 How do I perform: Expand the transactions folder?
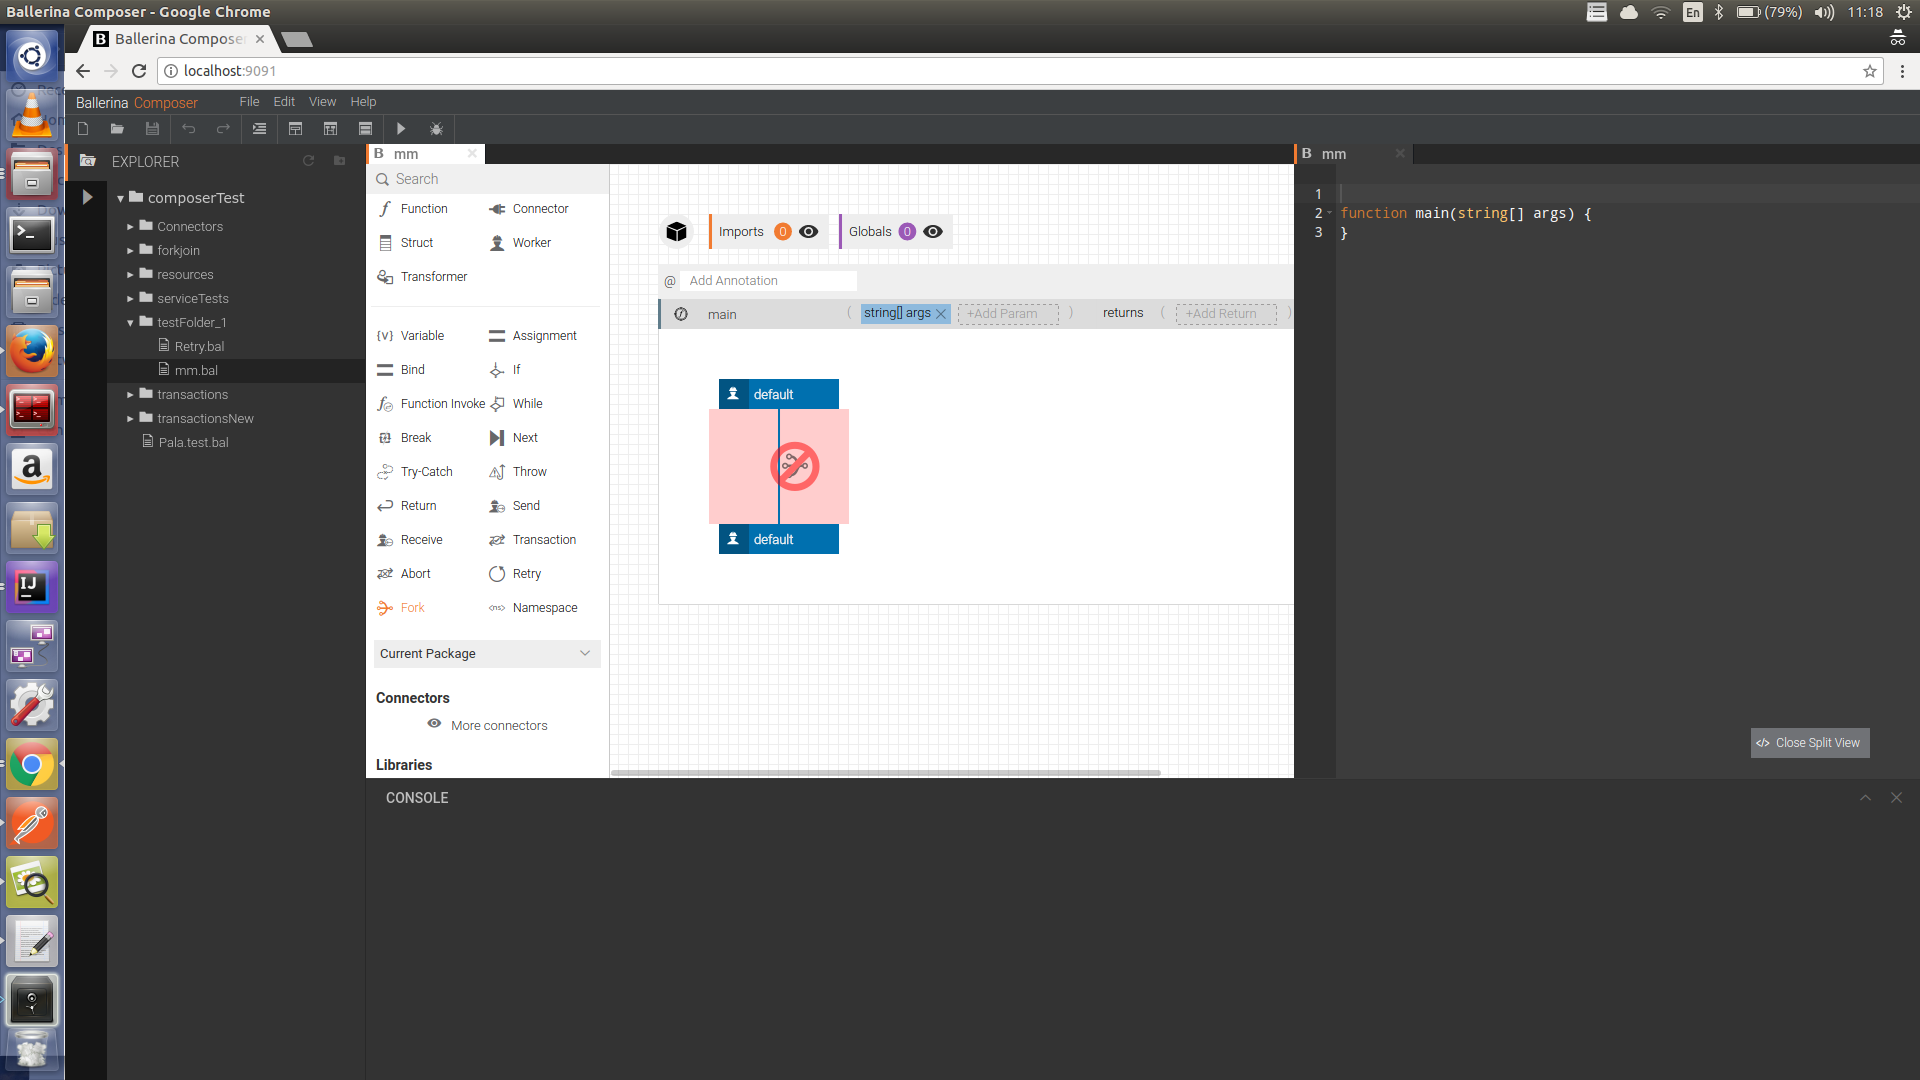pyautogui.click(x=130, y=395)
